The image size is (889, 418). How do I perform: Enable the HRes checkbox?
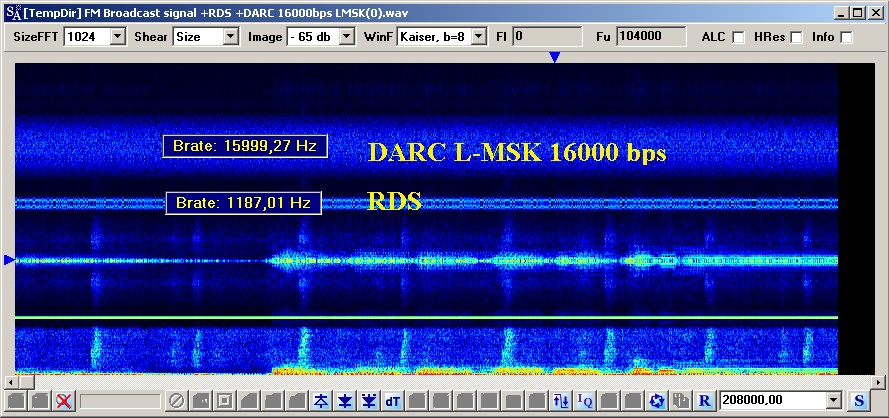[x=797, y=37]
